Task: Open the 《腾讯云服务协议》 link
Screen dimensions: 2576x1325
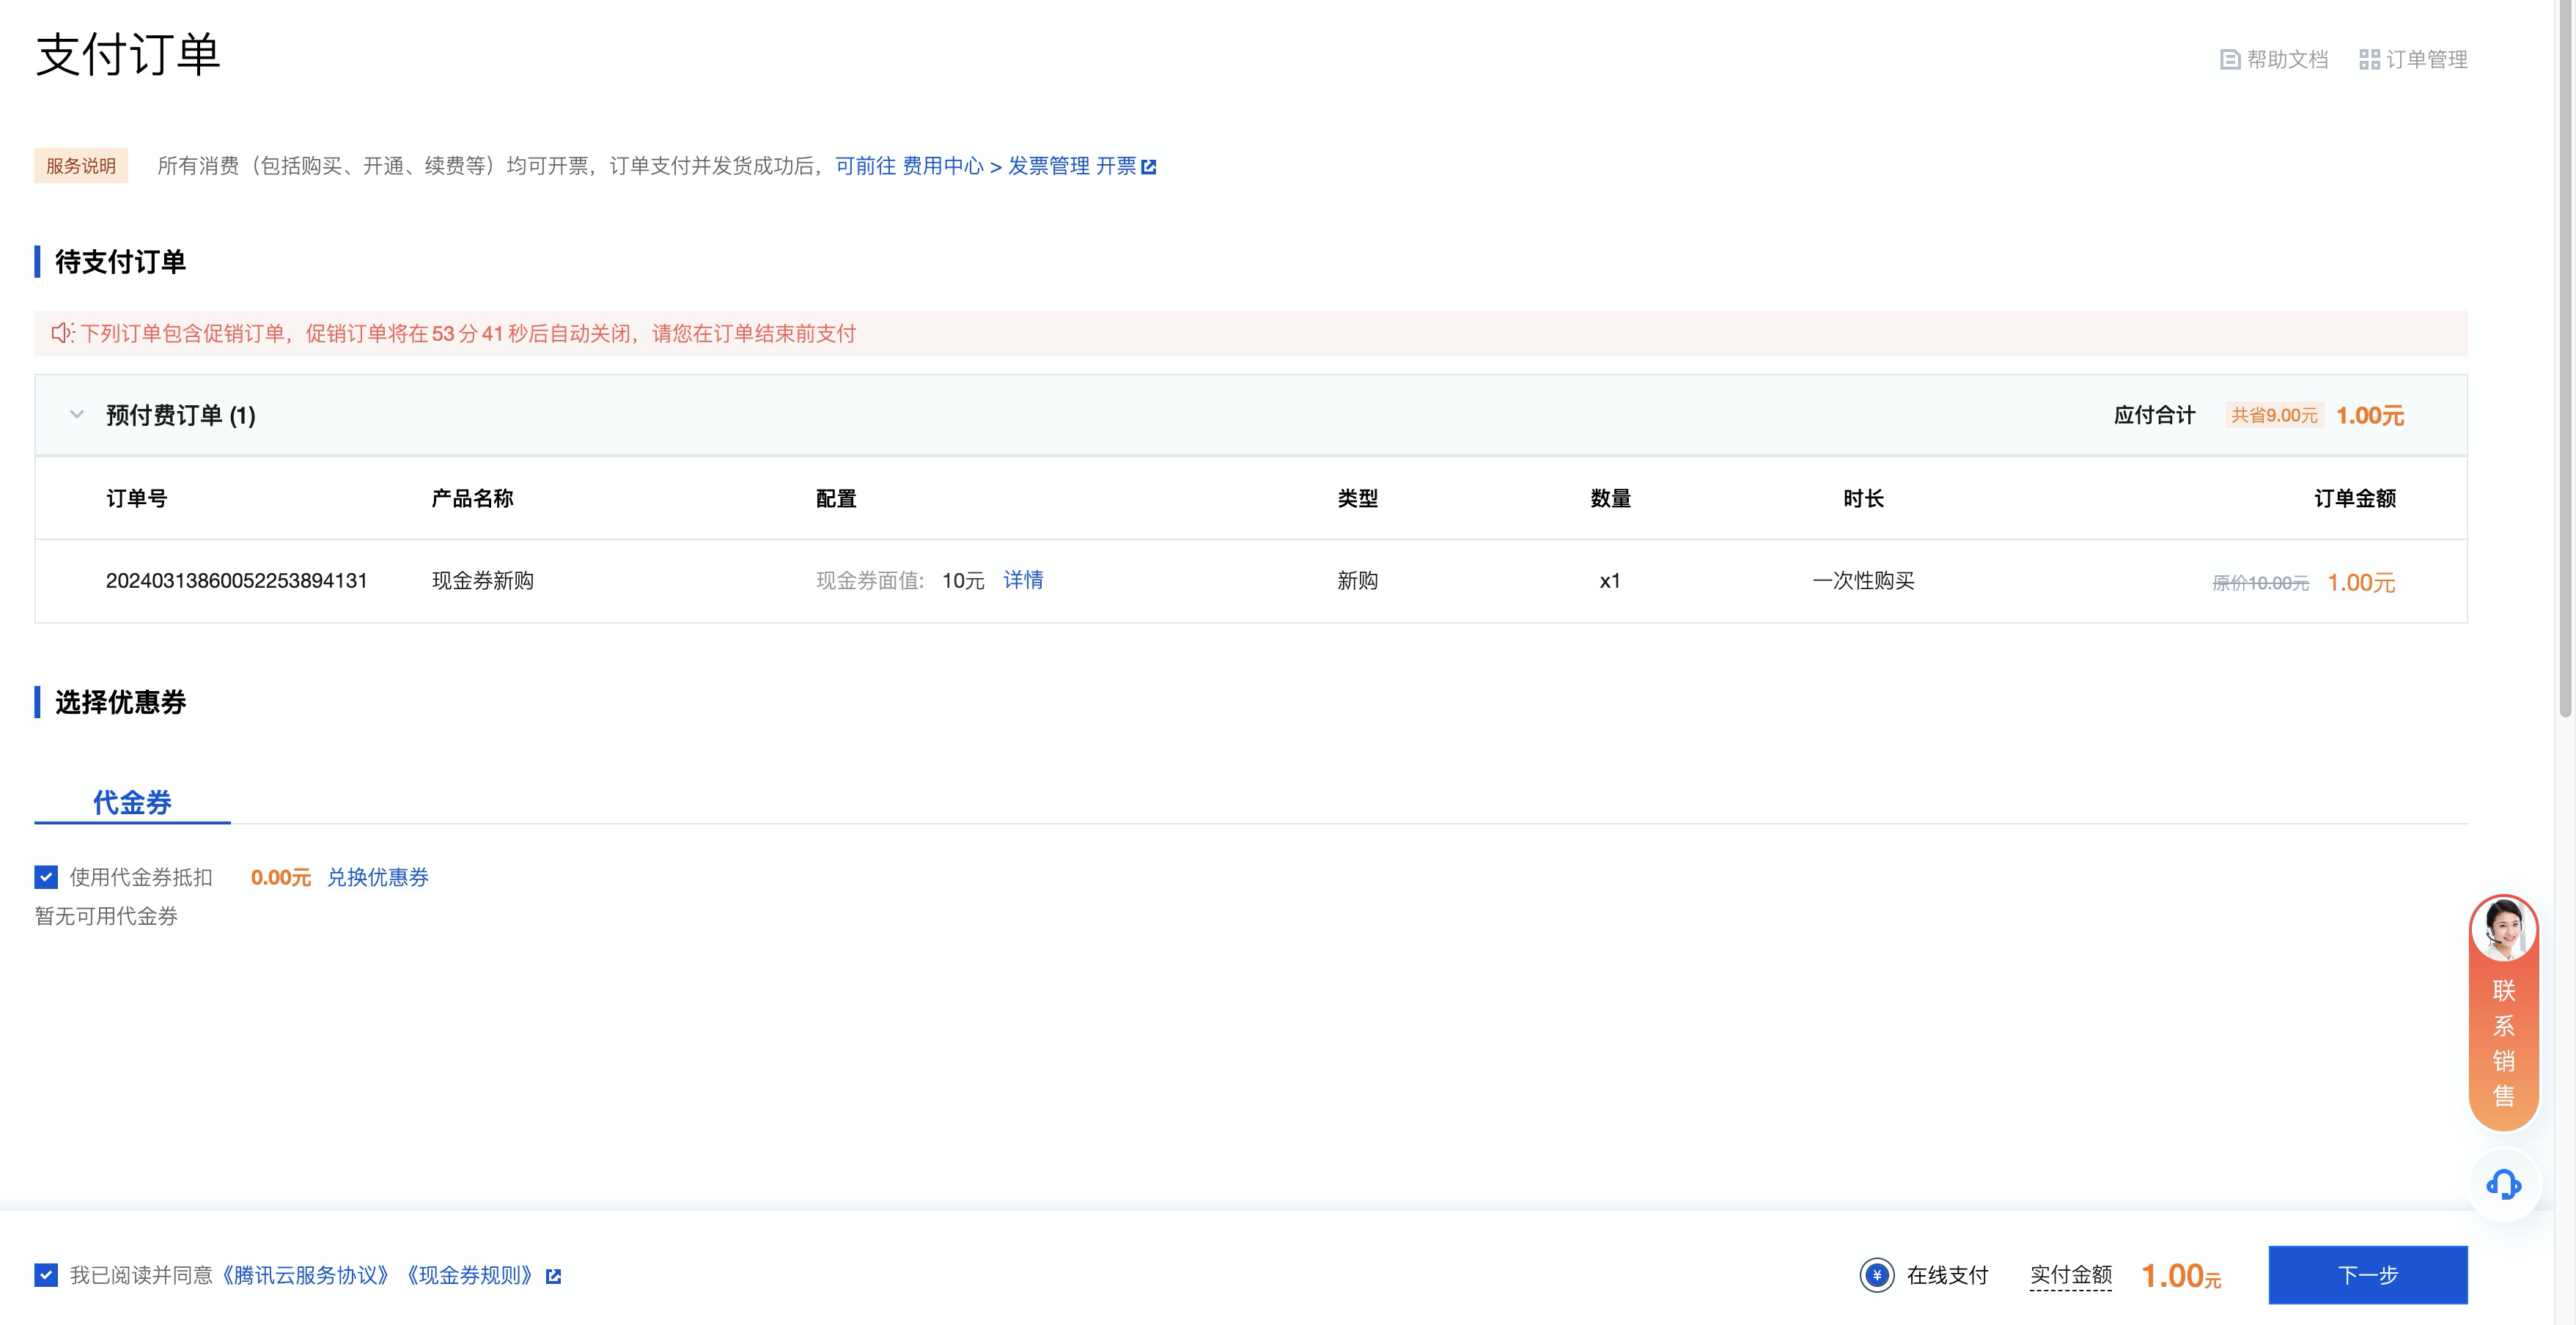Action: click(305, 1275)
